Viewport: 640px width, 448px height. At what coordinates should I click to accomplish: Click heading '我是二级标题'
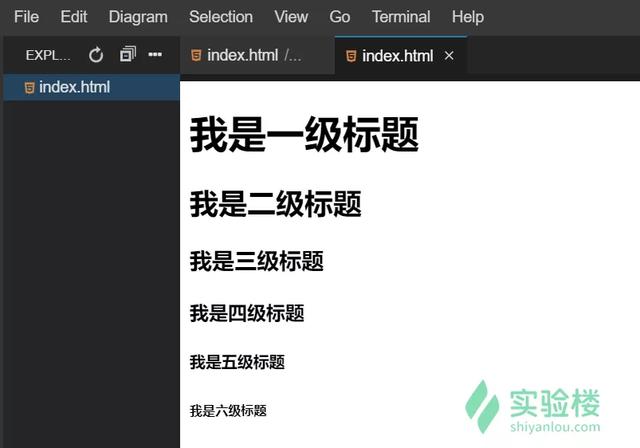click(276, 204)
